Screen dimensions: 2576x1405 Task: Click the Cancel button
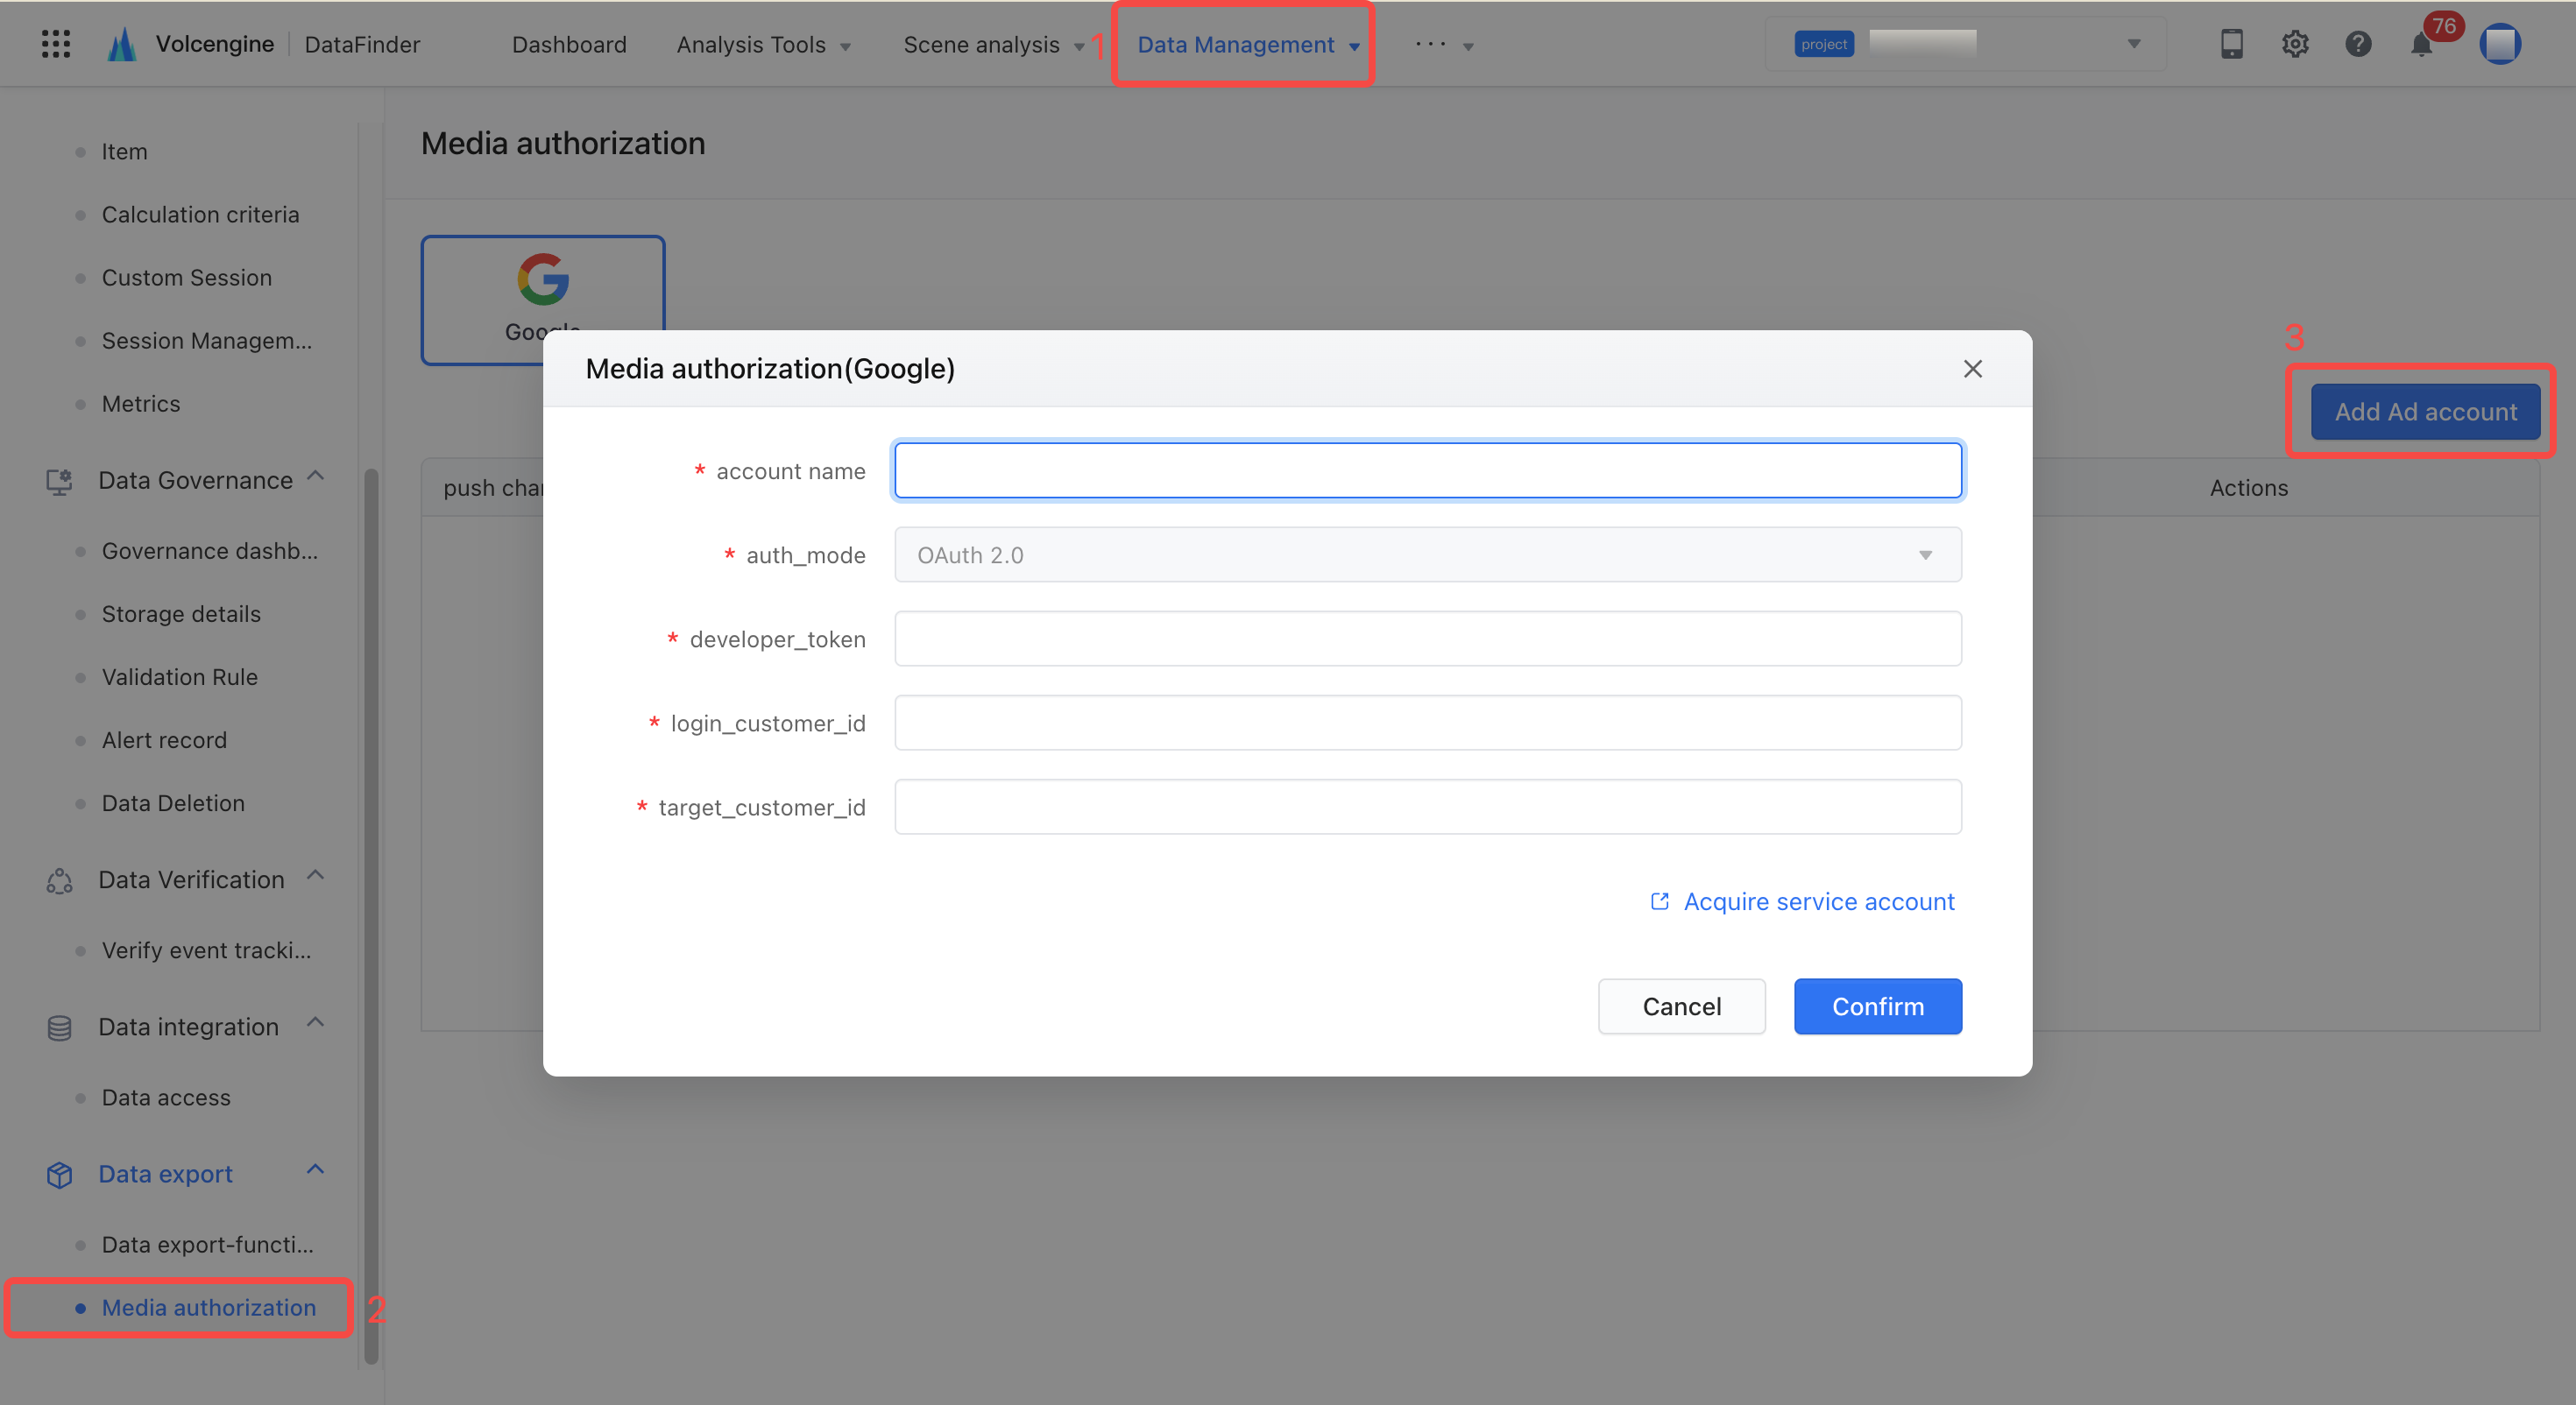coord(1681,1006)
